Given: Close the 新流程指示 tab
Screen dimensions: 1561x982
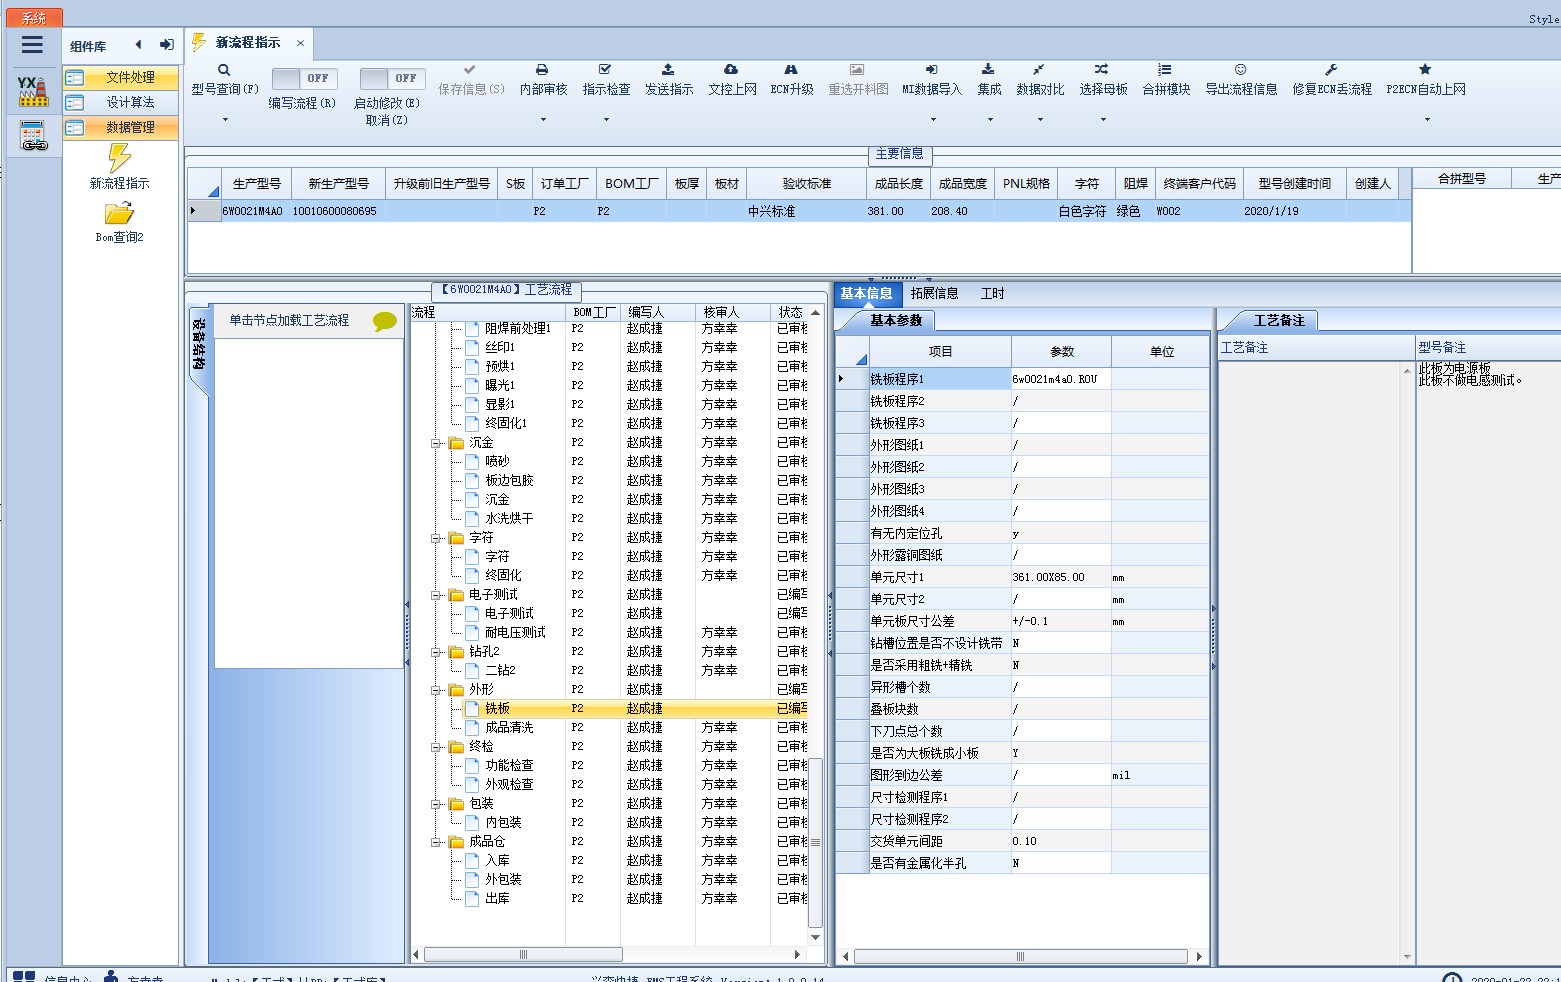Looking at the screenshot, I should pos(299,43).
